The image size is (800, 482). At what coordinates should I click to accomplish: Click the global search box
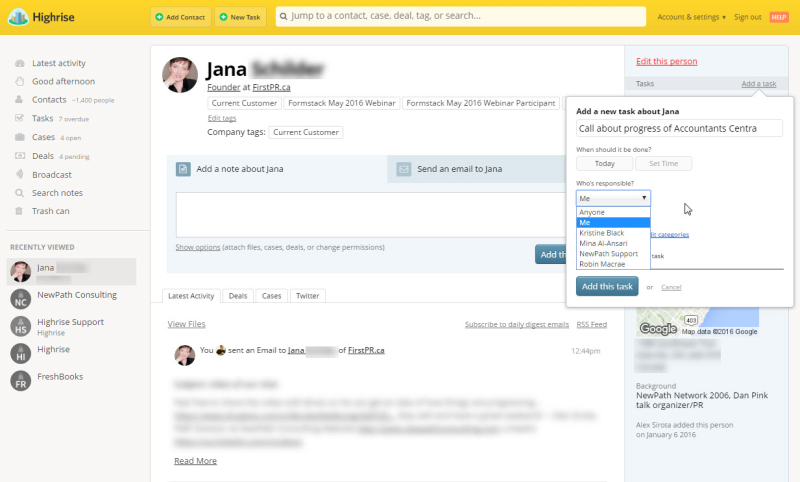[x=461, y=16]
